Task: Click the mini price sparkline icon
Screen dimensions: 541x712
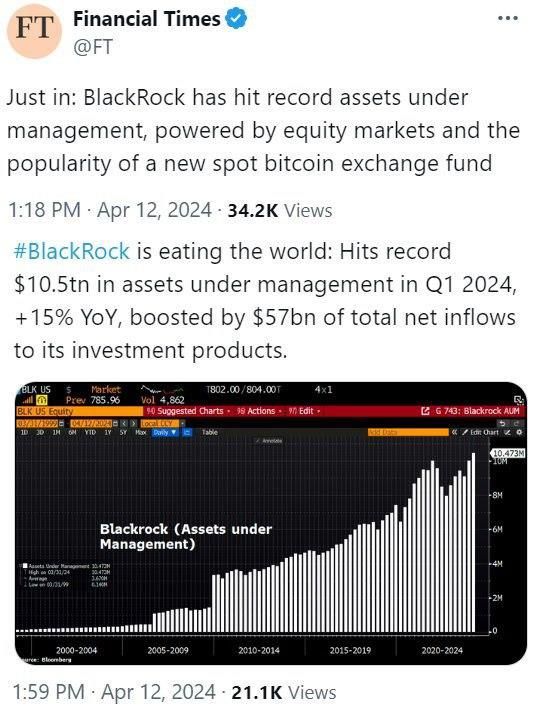Action: [x=162, y=391]
